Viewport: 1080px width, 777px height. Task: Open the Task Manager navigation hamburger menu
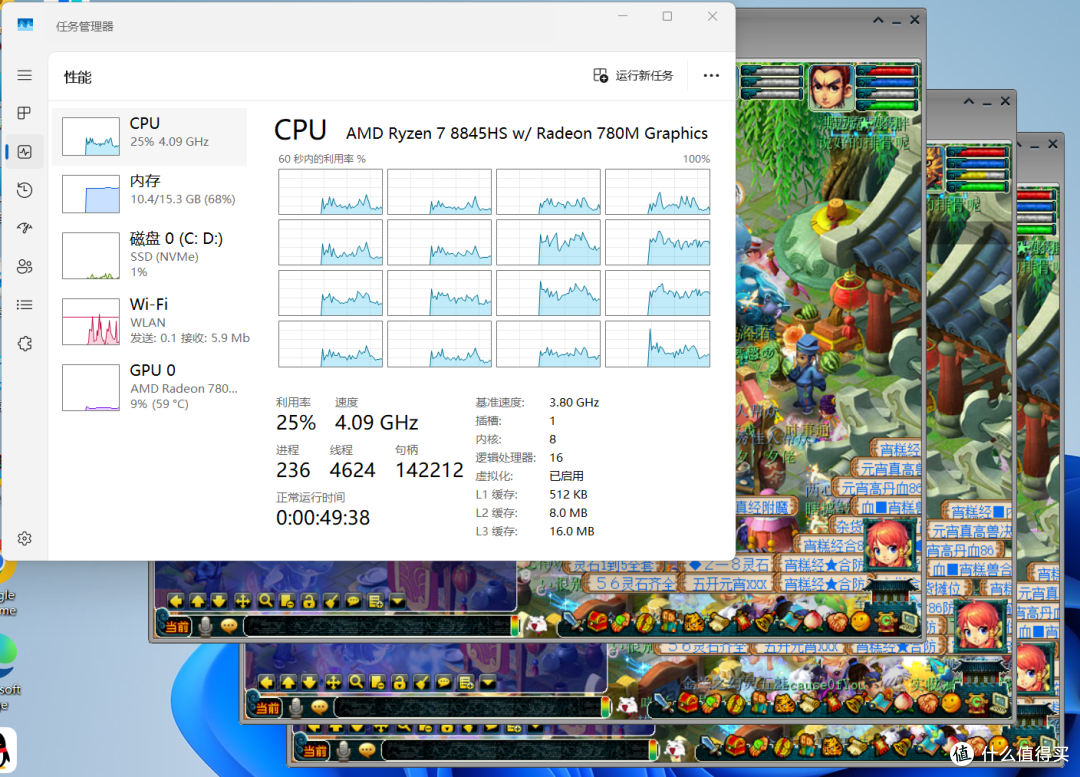tap(25, 75)
